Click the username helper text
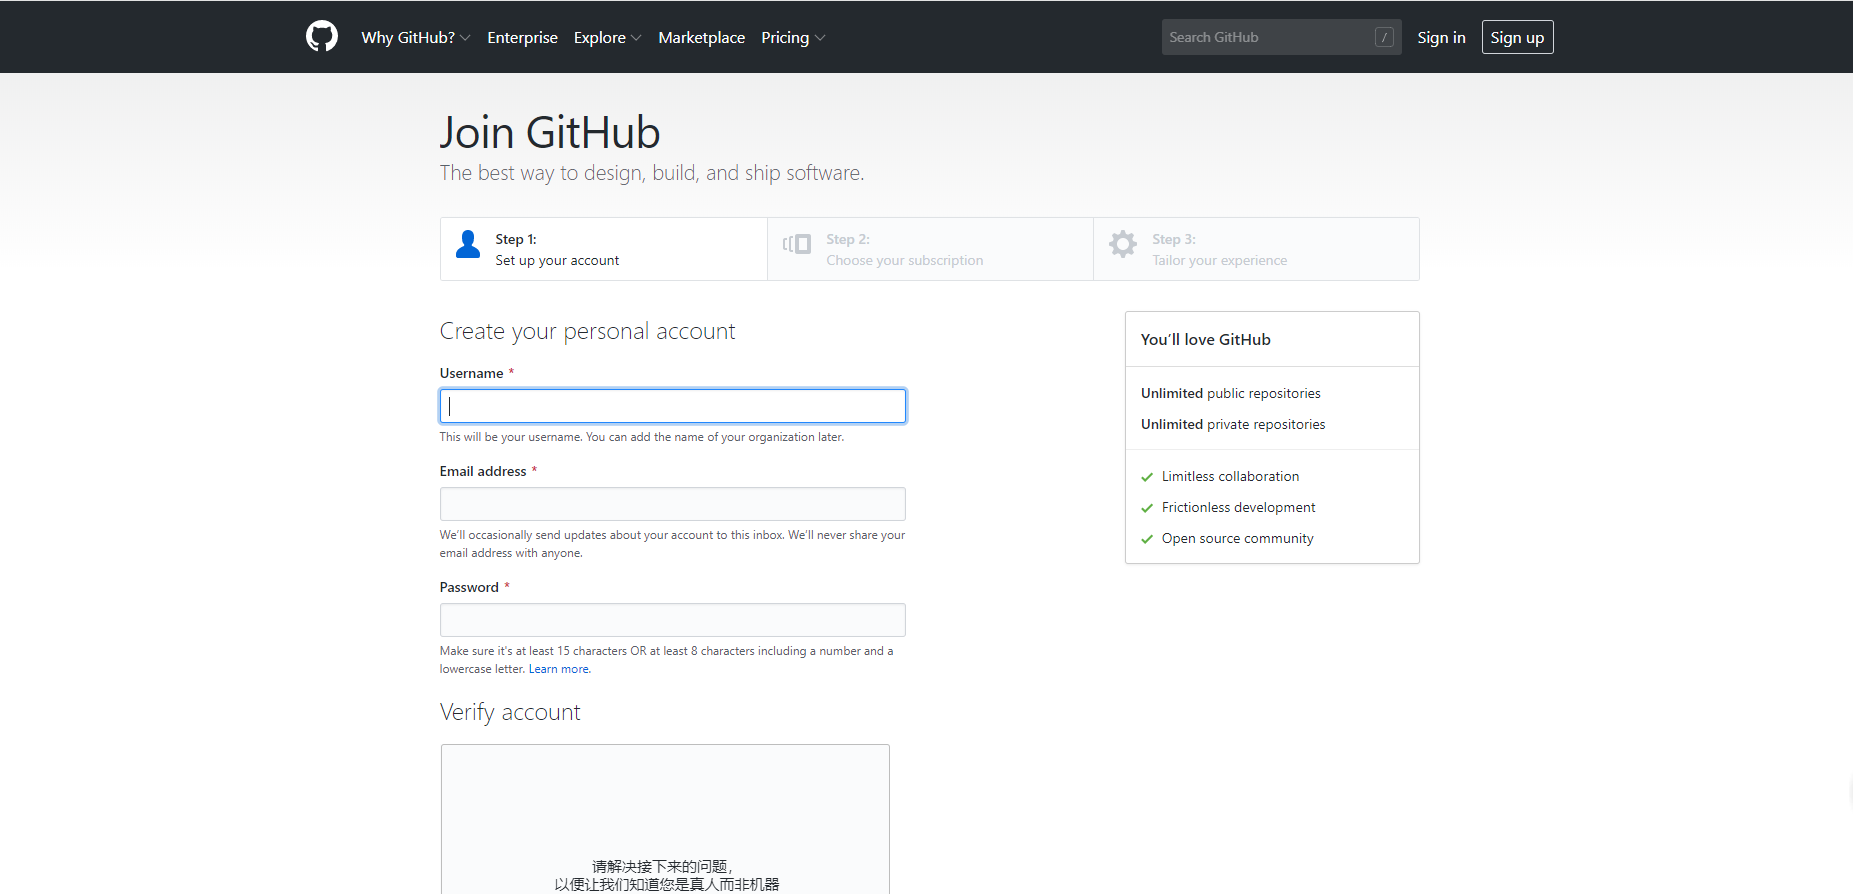This screenshot has width=1853, height=894. (642, 437)
